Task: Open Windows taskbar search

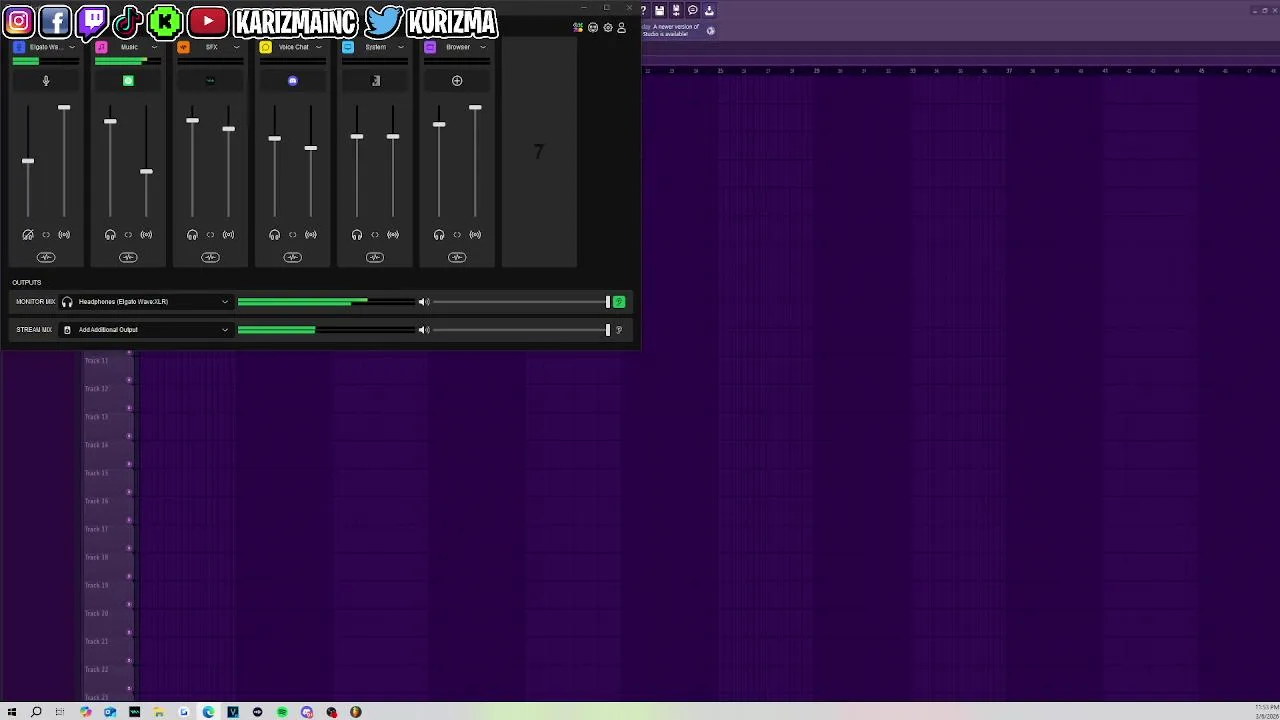Action: click(x=36, y=712)
